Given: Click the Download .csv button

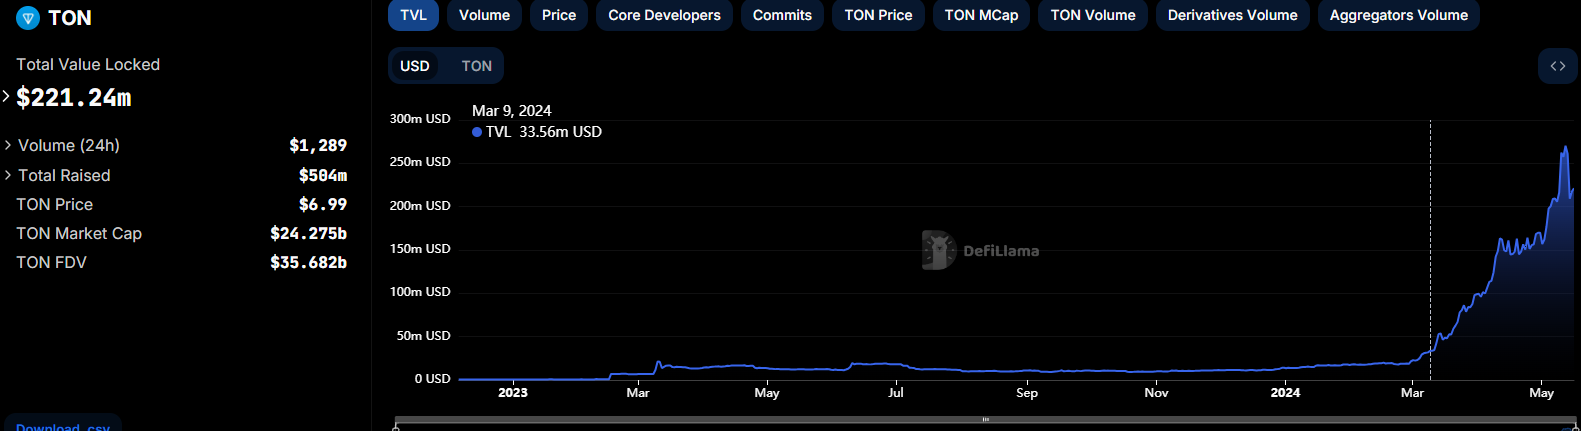Looking at the screenshot, I should tap(63, 425).
